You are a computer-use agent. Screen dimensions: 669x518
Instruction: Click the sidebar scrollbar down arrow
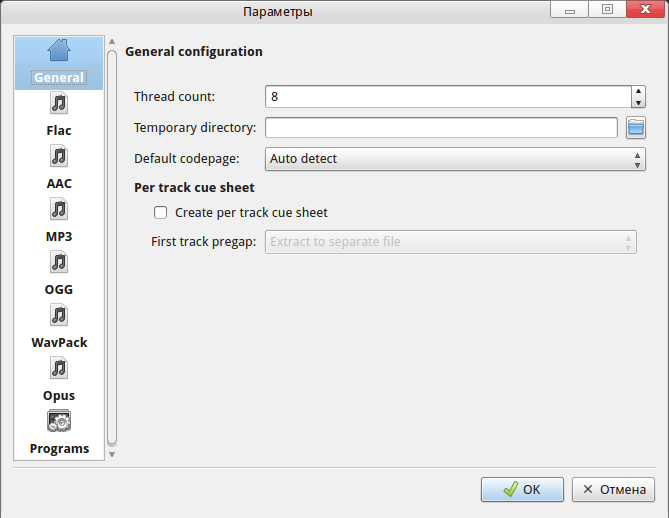click(112, 454)
